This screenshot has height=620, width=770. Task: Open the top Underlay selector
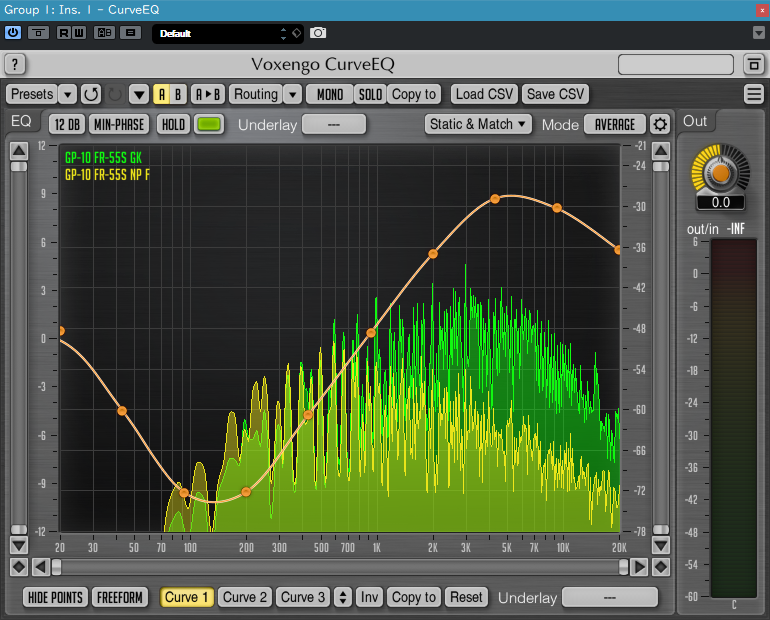[x=334, y=125]
